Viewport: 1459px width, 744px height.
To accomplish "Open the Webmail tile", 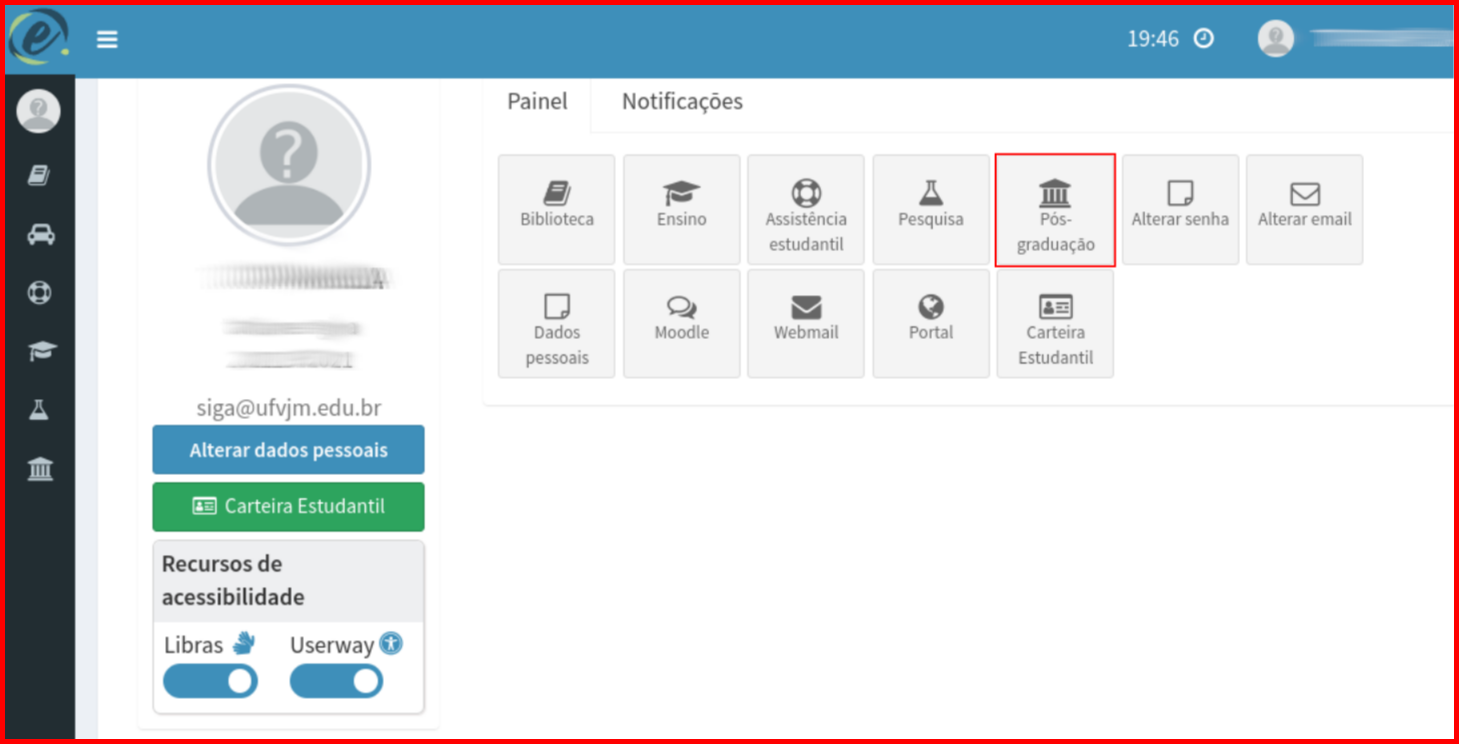I will pos(806,323).
